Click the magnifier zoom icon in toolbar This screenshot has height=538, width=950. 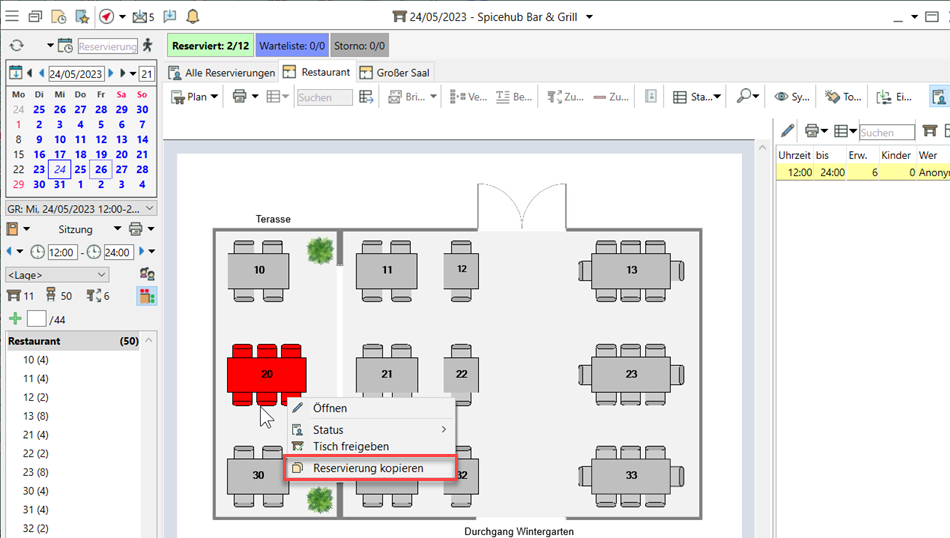744,97
